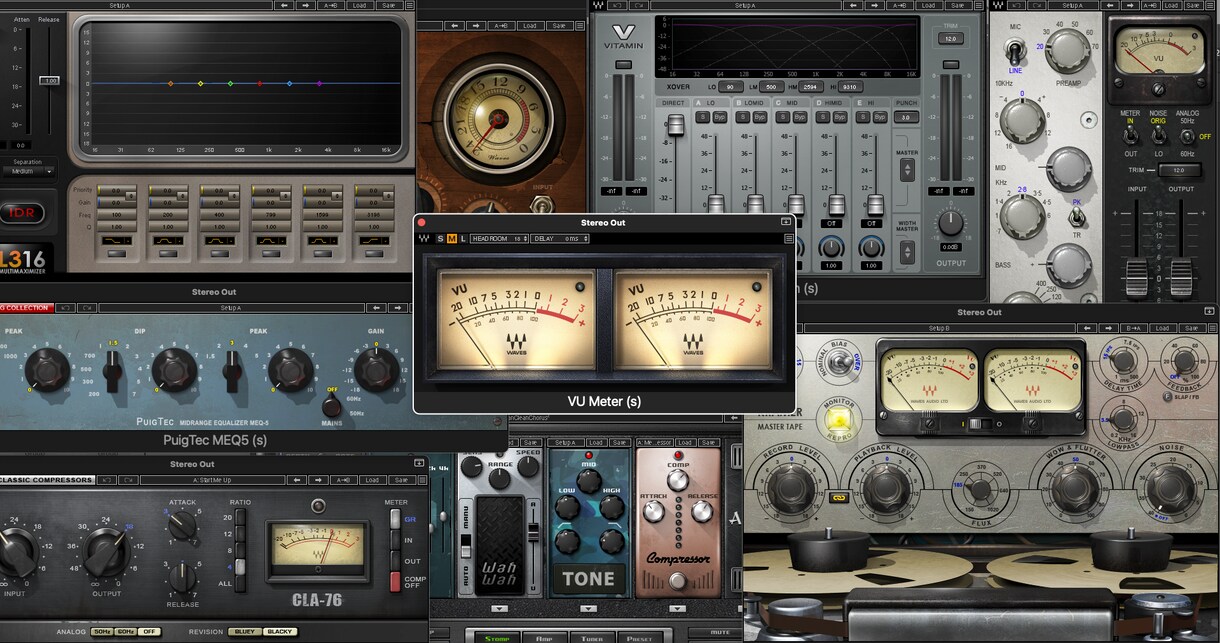Click the DIP knob on PuigTec MEQ5

[x=175, y=369]
